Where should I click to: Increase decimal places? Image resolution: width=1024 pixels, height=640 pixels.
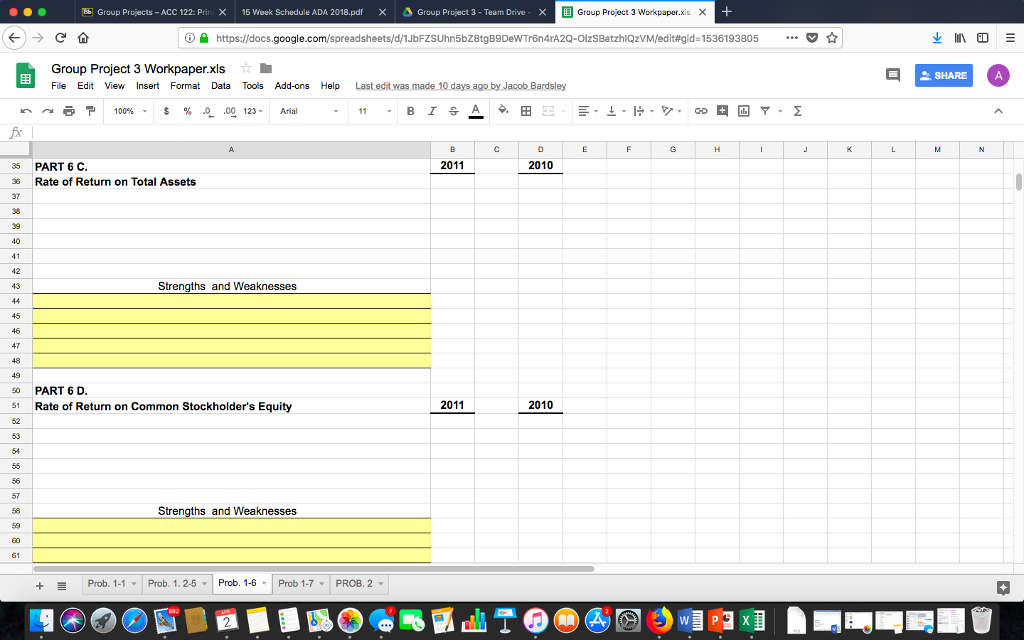tap(229, 111)
